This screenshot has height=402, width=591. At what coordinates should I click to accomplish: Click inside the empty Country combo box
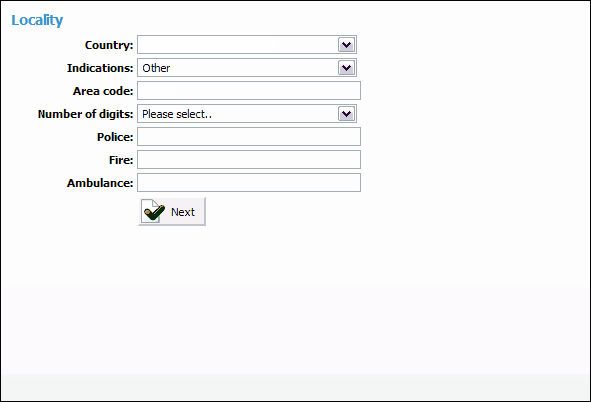pyautogui.click(x=247, y=45)
